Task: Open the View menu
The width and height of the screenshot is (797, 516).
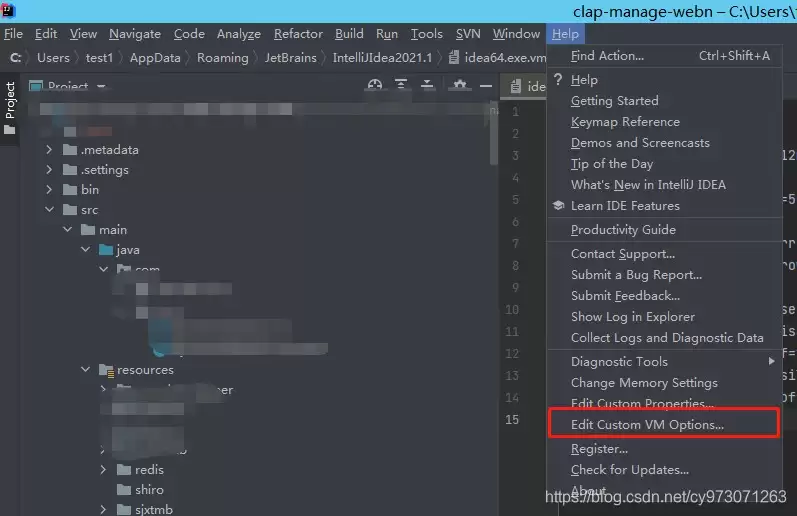Action: pyautogui.click(x=83, y=34)
